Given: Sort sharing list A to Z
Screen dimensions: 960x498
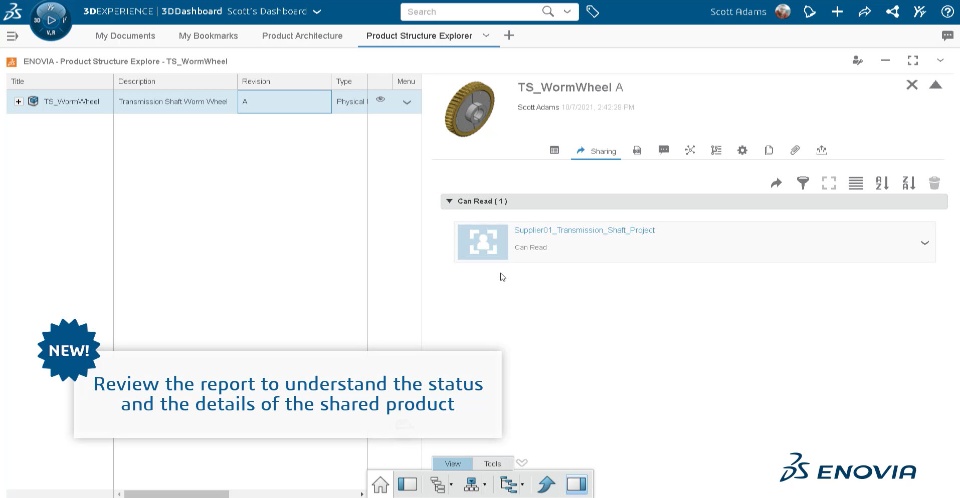Looking at the screenshot, I should pos(882,183).
